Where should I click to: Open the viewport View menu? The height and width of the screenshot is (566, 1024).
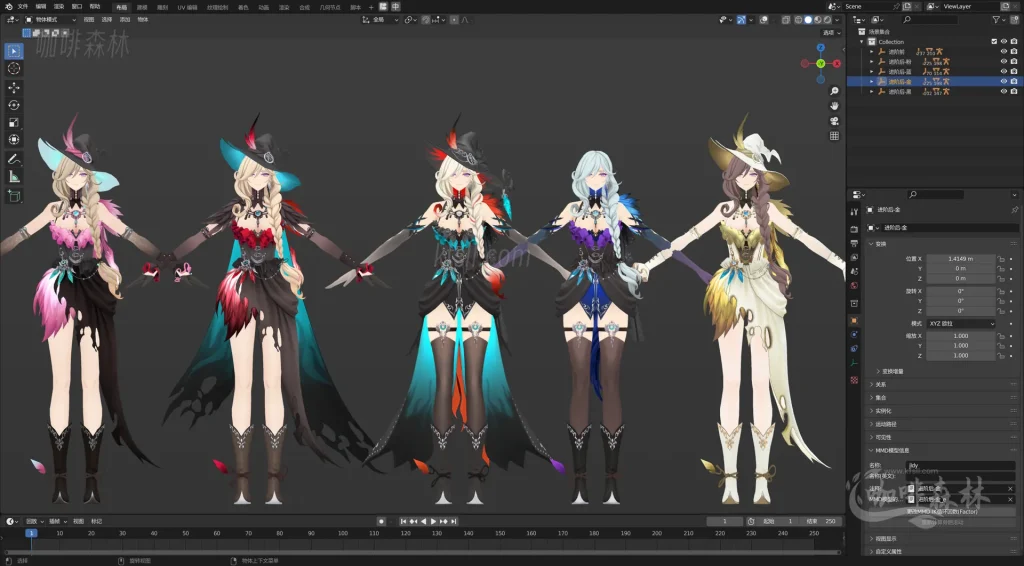pyautogui.click(x=89, y=20)
